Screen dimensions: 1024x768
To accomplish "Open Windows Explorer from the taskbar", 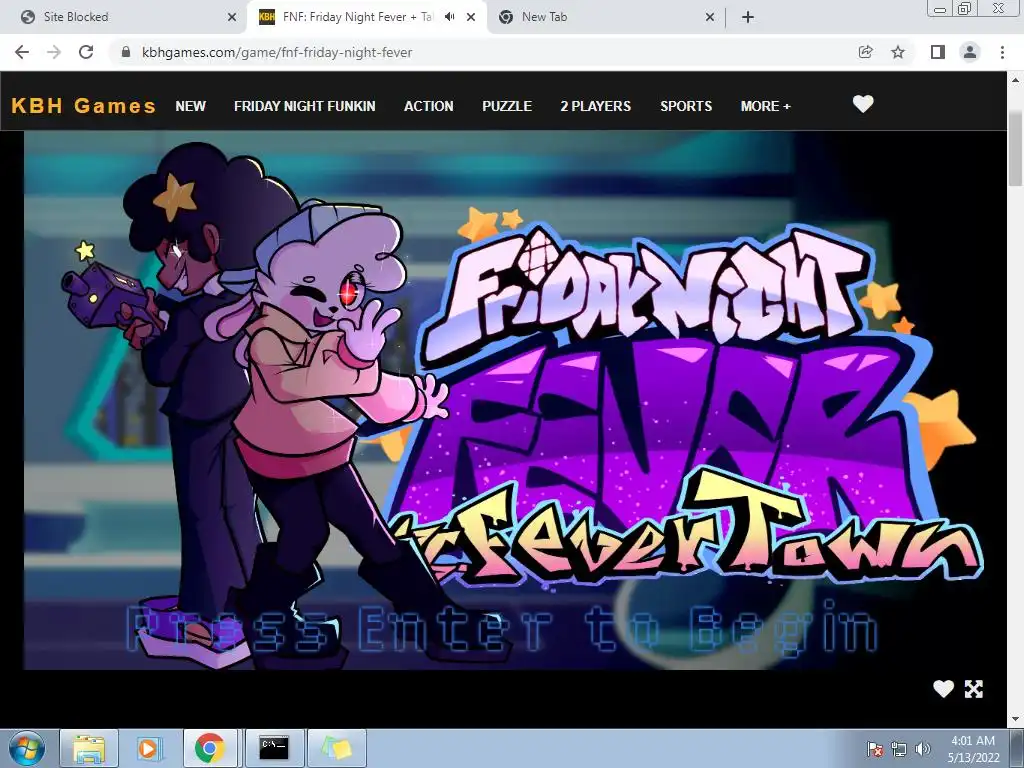I will (x=89, y=748).
